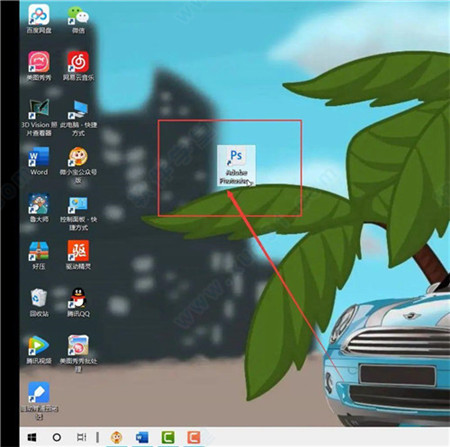Screen dimensions: 450x447
Task: Select the 腾讯QQ penguin icon
Action: [78, 303]
